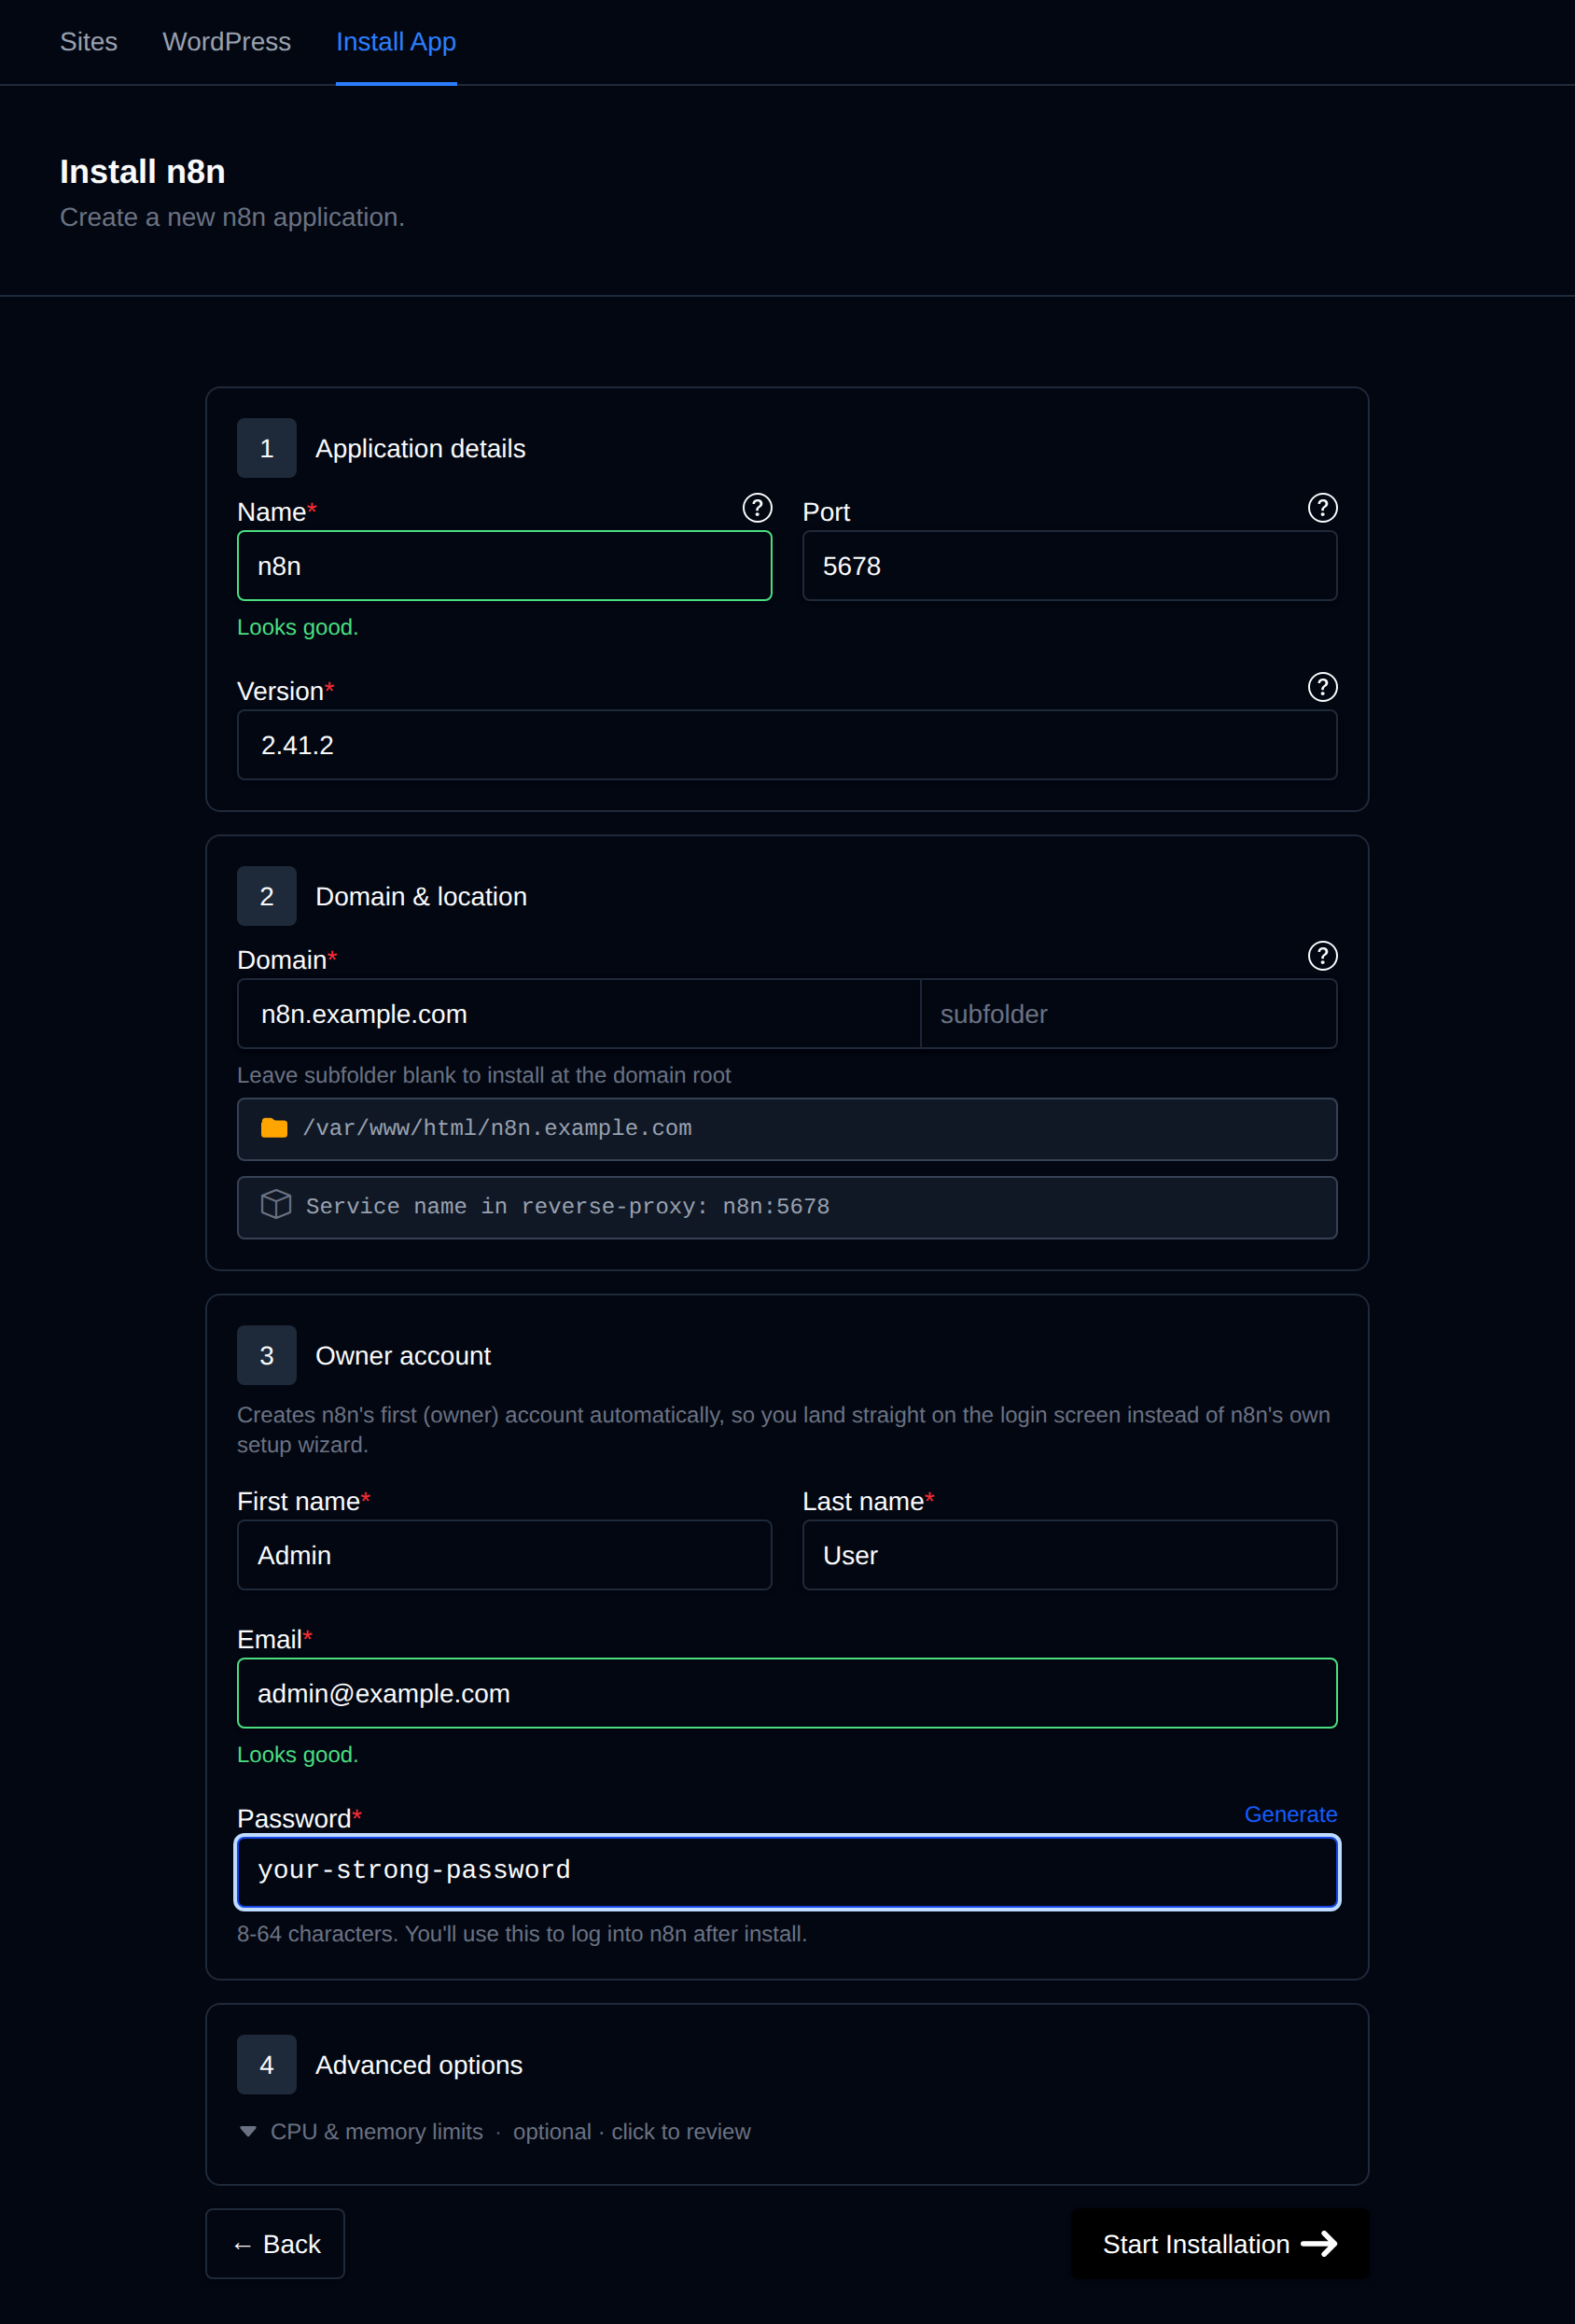The width and height of the screenshot is (1575, 2324).
Task: Click the /var/www/html/n8n.example.com path text
Action: point(497,1128)
